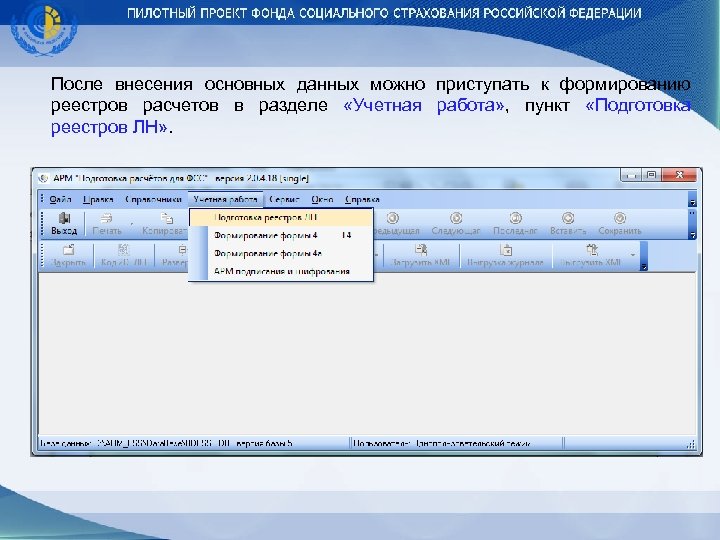Maximize the АРМ application window

(x=651, y=174)
